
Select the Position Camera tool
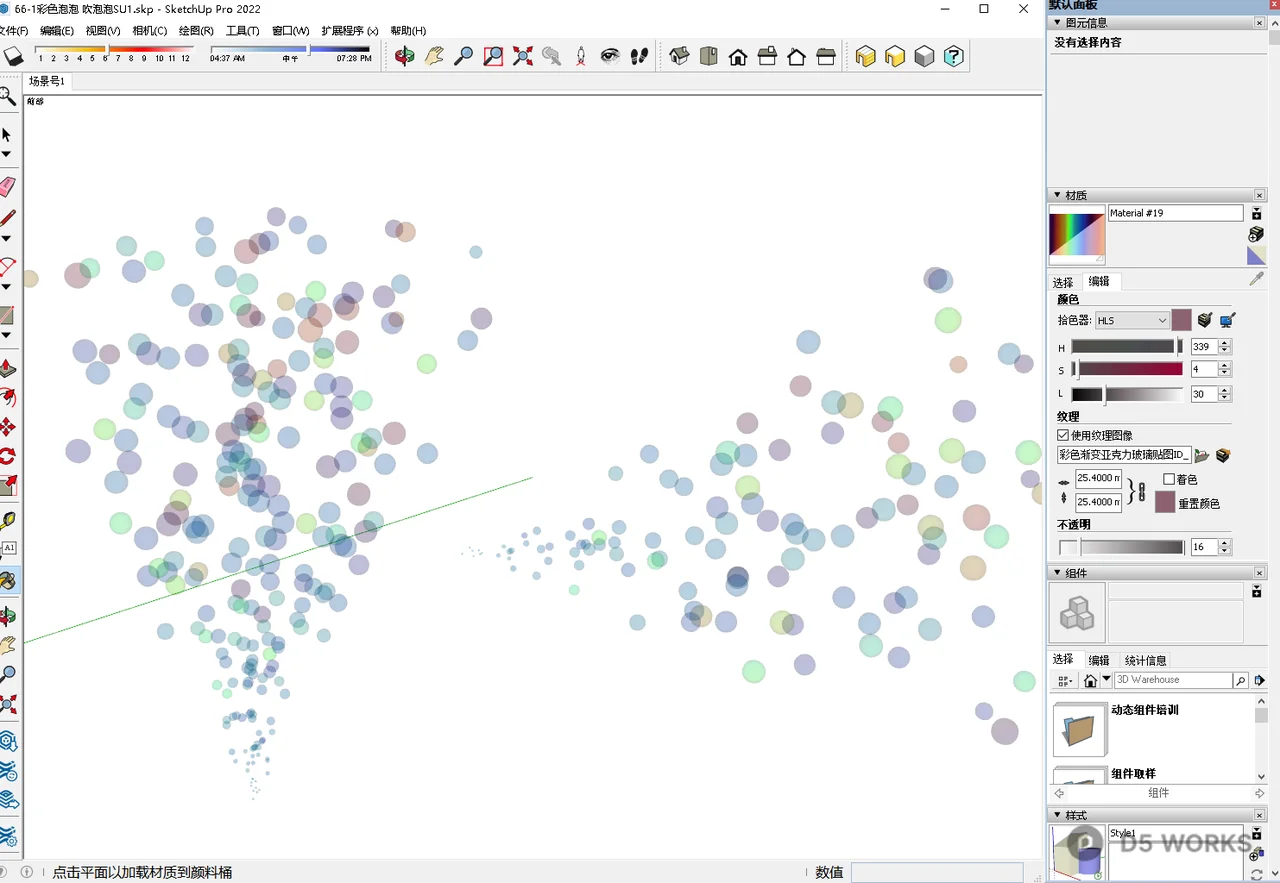click(581, 56)
